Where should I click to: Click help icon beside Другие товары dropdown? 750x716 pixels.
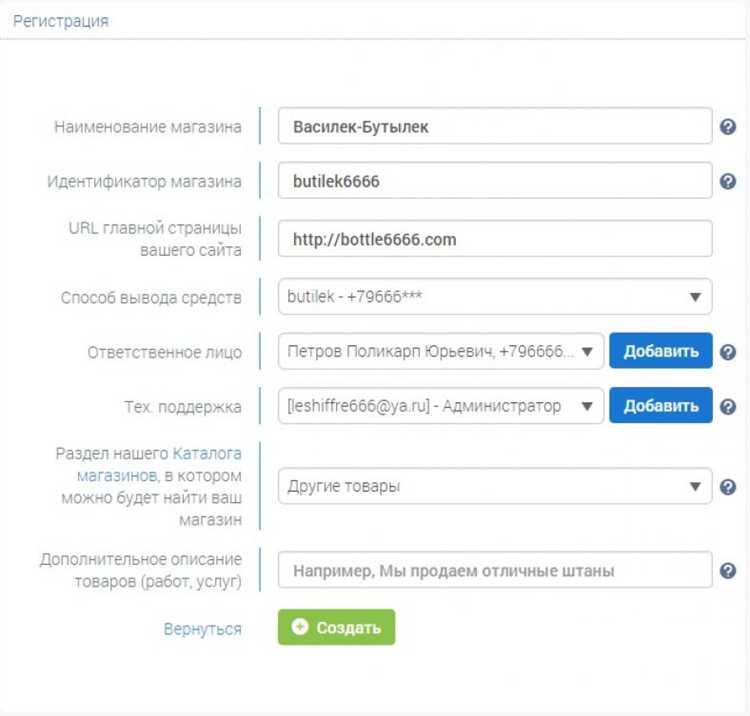tap(728, 487)
